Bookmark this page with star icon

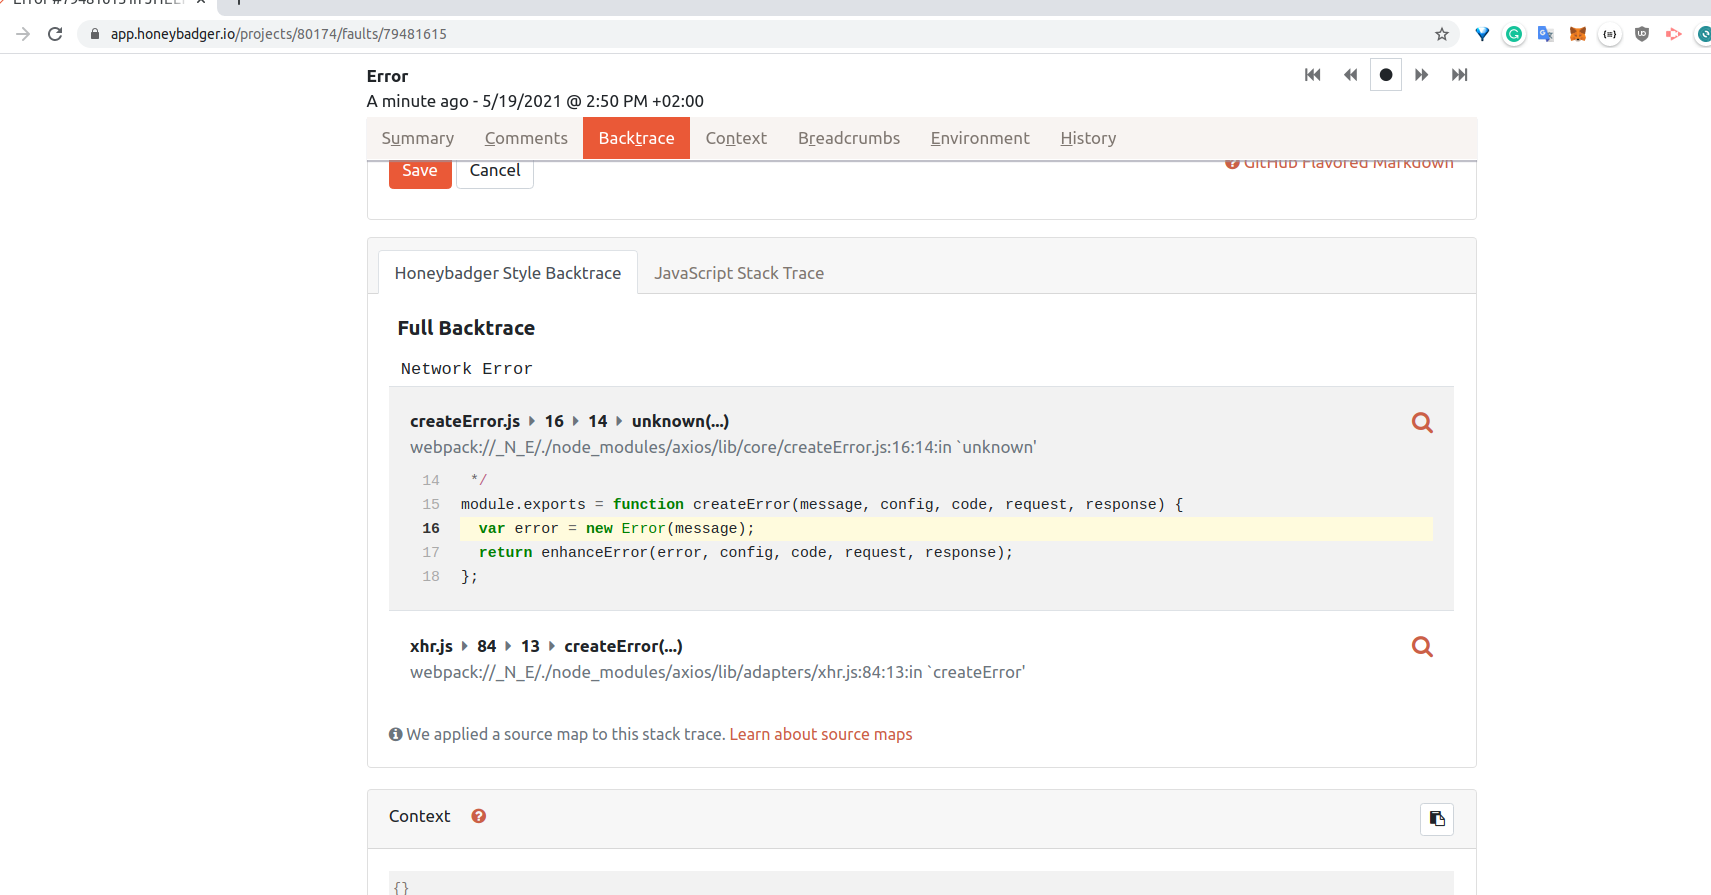(x=1442, y=34)
